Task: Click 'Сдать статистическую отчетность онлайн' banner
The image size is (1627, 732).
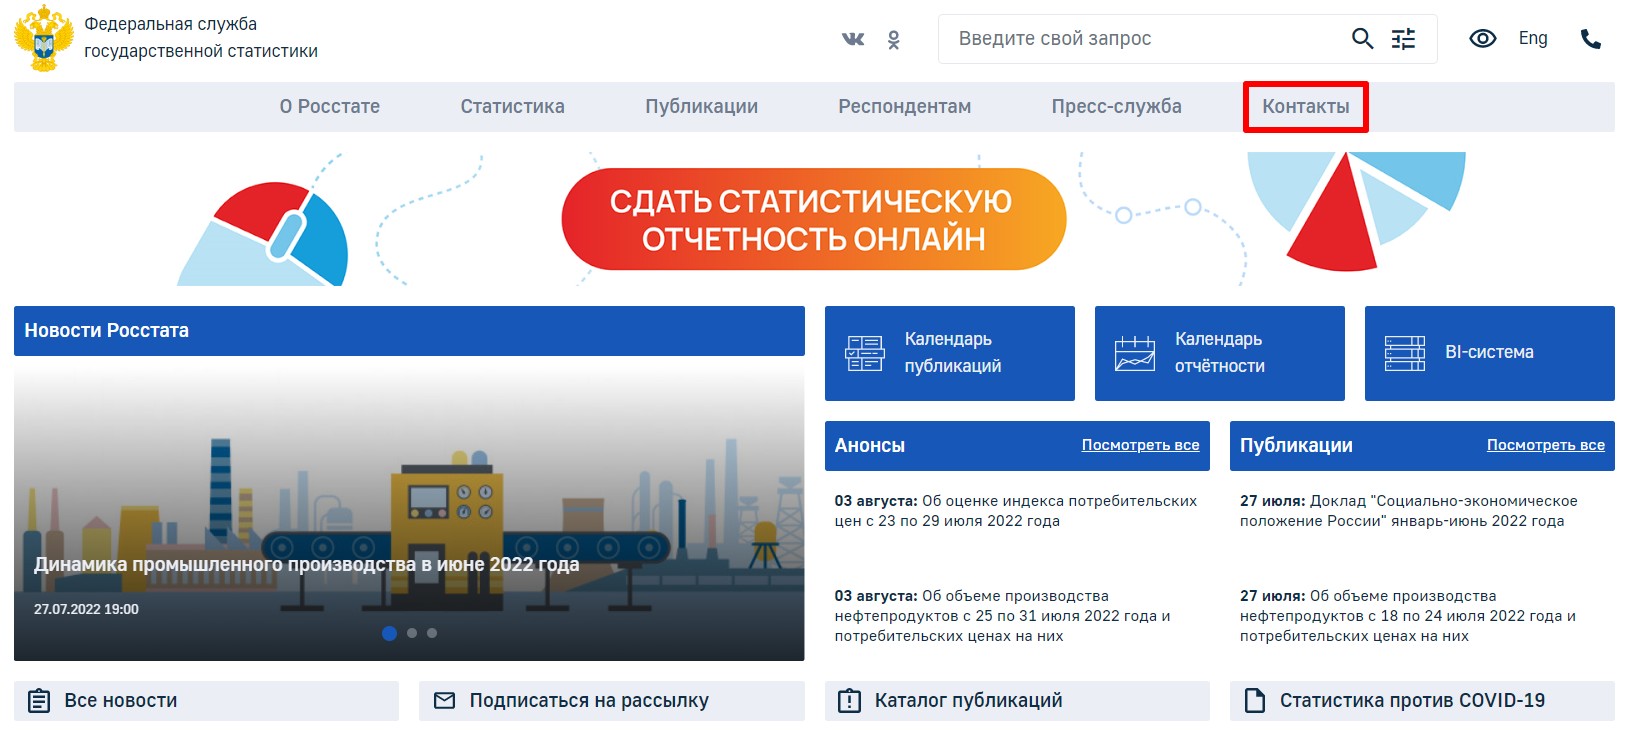Action: pos(814,219)
